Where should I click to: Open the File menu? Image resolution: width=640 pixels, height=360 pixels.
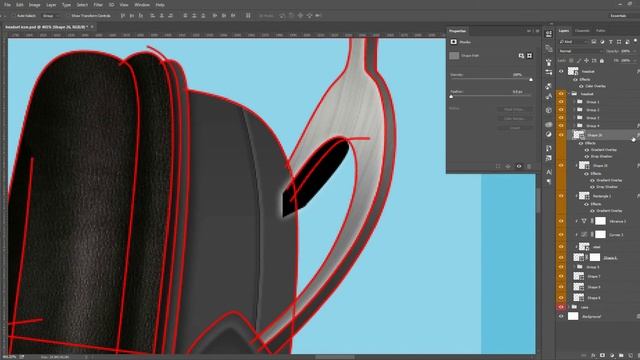7,5
